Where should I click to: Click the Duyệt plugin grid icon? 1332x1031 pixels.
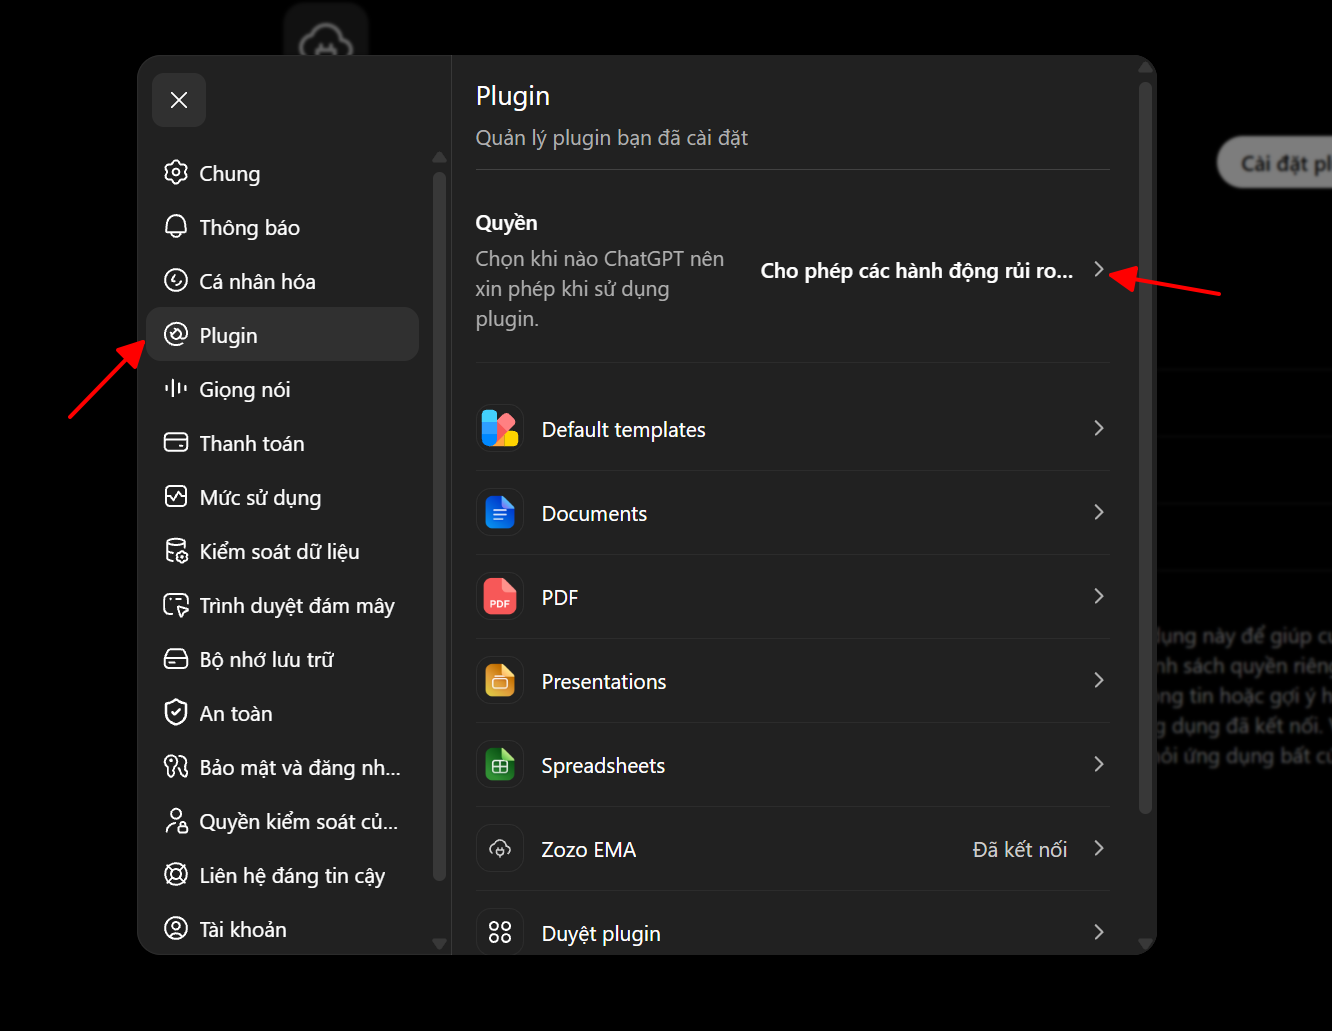(500, 932)
